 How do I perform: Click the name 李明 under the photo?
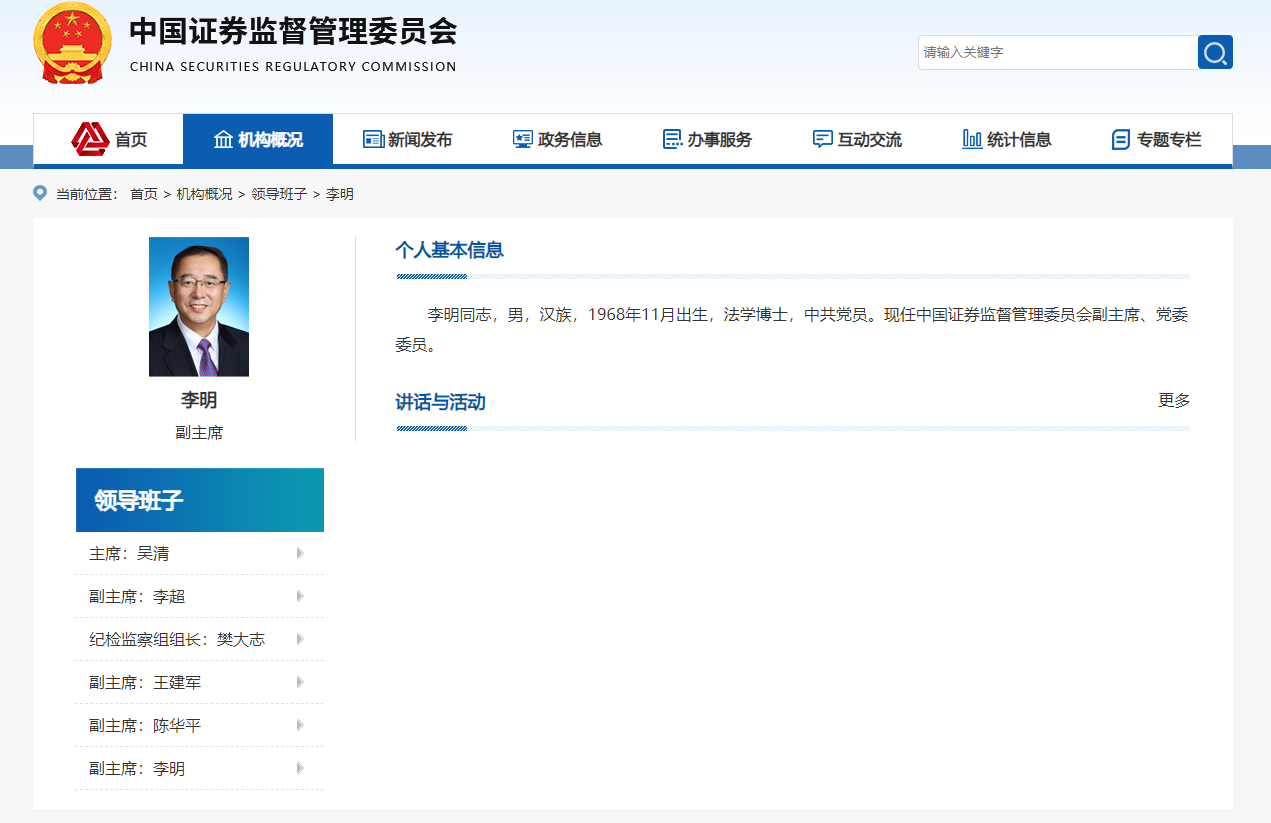[199, 400]
